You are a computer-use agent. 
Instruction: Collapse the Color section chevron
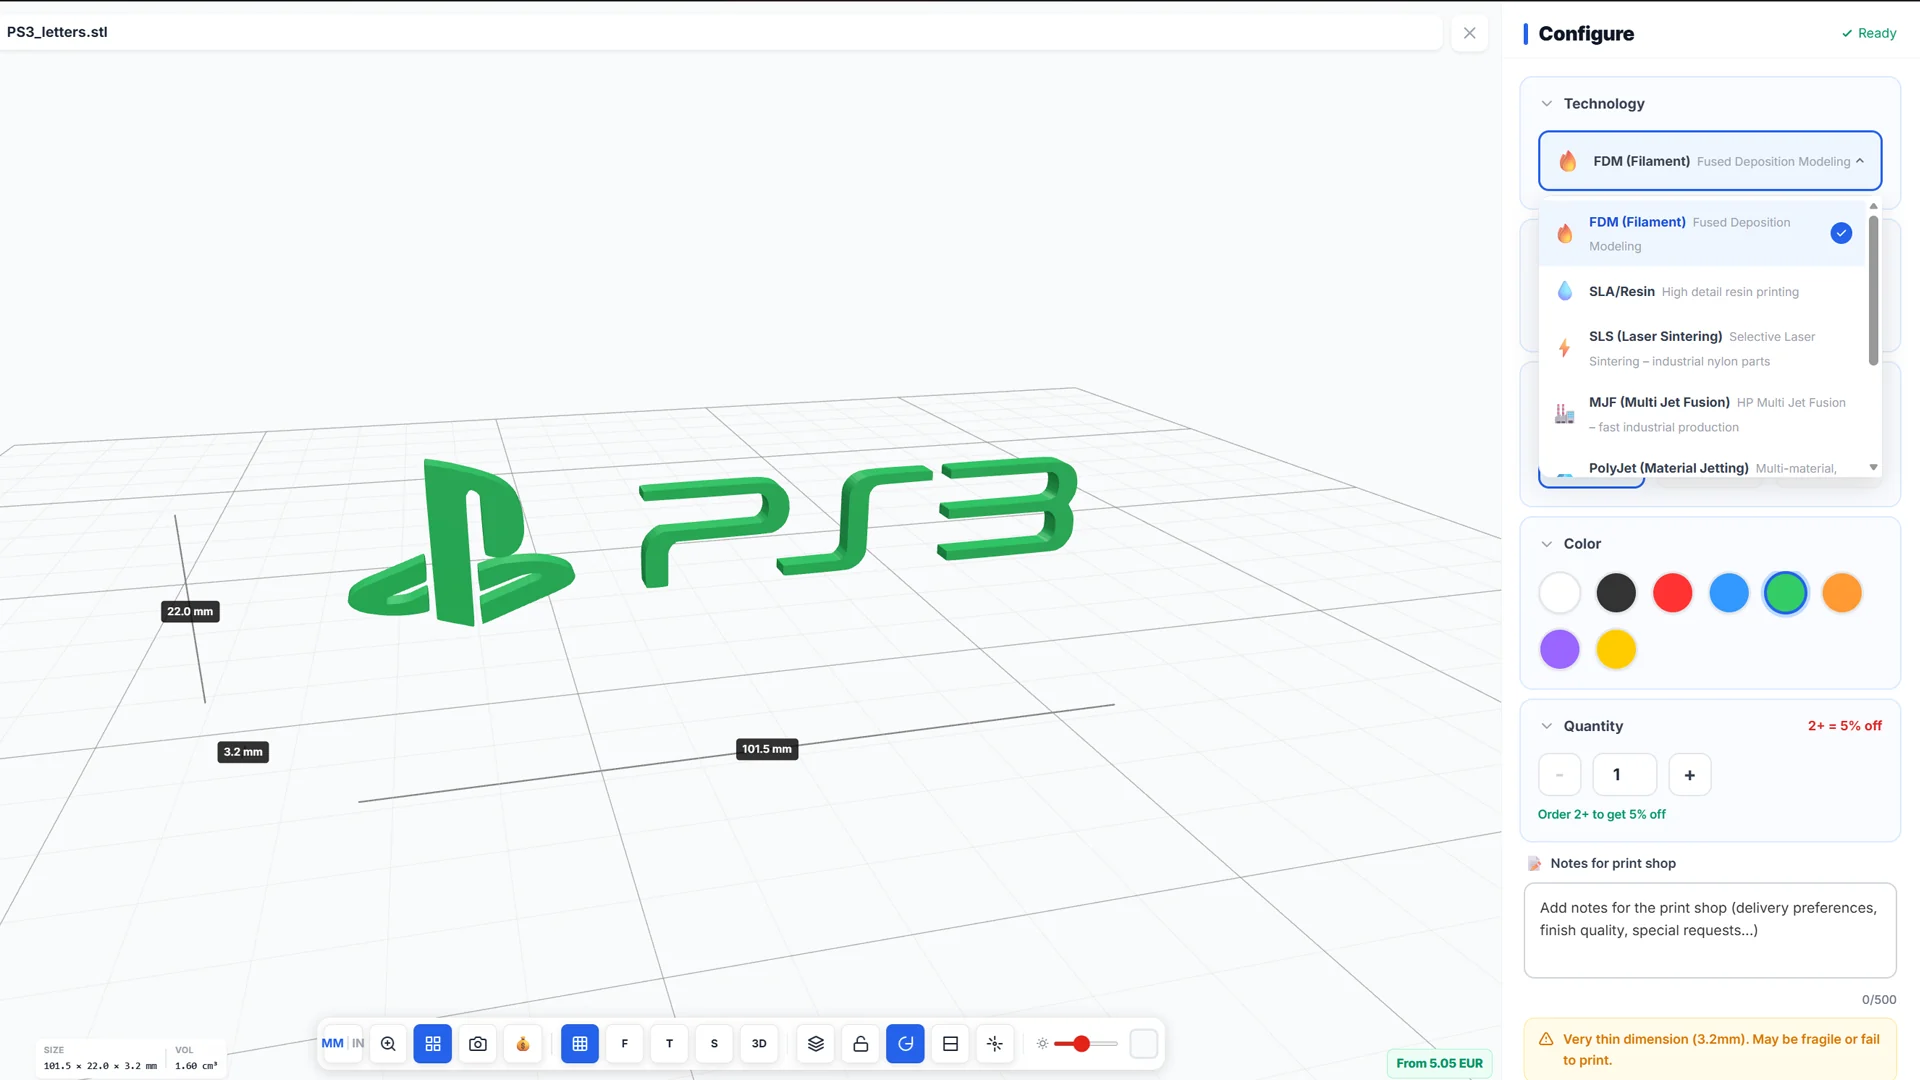point(1547,543)
